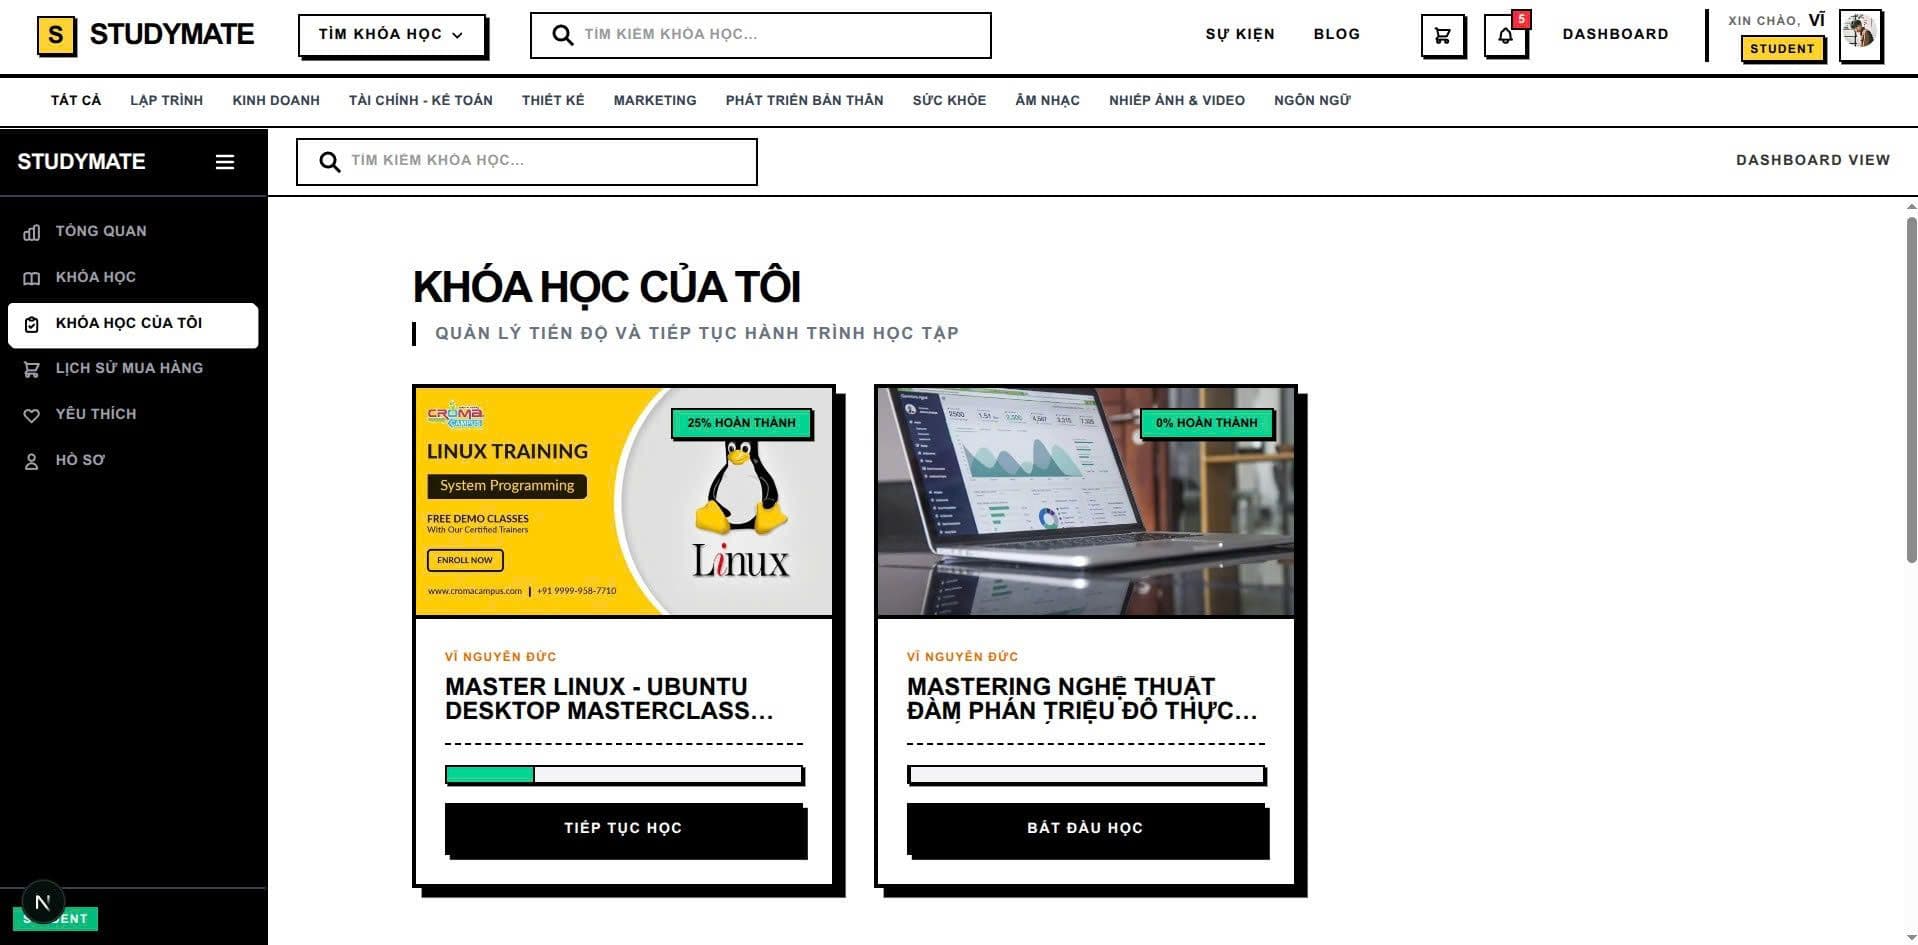Open the Sự Kiện link
The width and height of the screenshot is (1918, 945).
1240,34
